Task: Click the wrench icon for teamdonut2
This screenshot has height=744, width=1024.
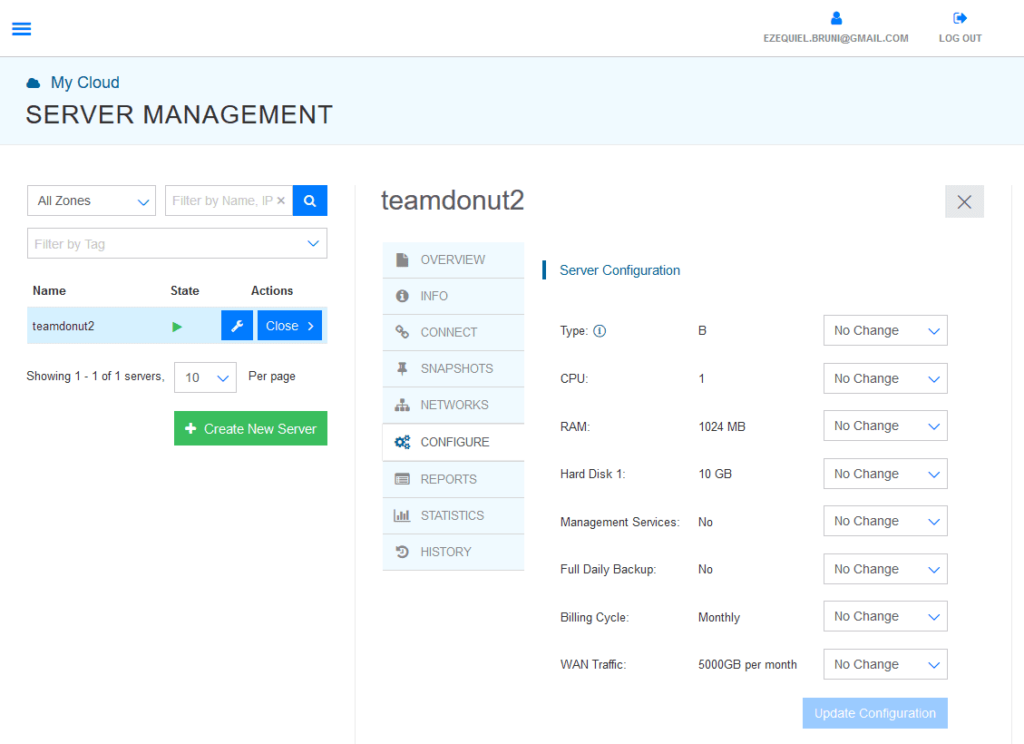Action: pos(237,326)
